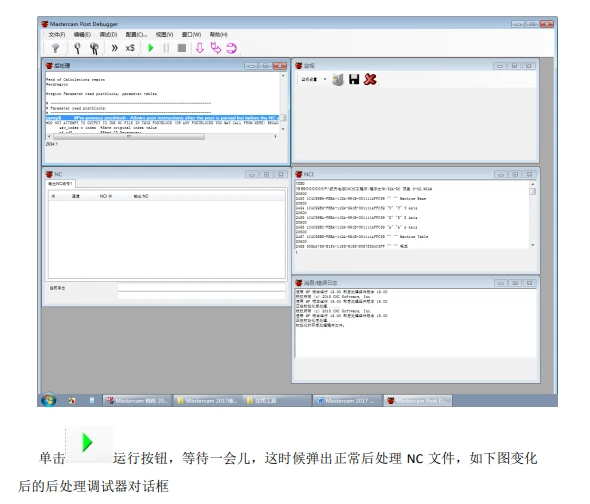Click the NCI window title icon
590x504 pixels.
(x=299, y=174)
